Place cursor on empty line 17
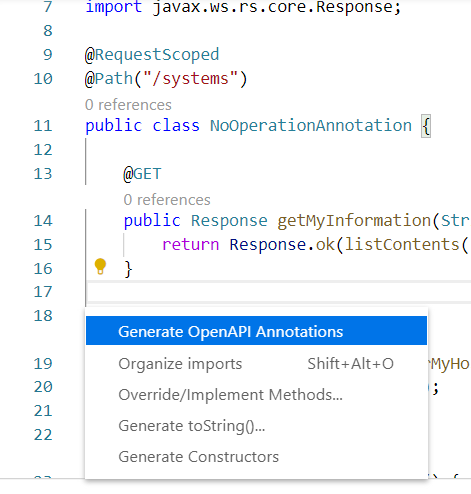The width and height of the screenshot is (471, 494). 279,292
